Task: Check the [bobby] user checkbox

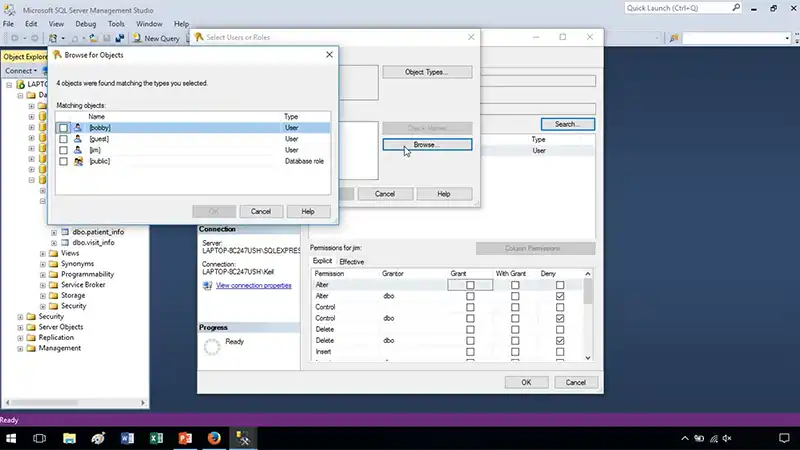Action: tap(63, 128)
